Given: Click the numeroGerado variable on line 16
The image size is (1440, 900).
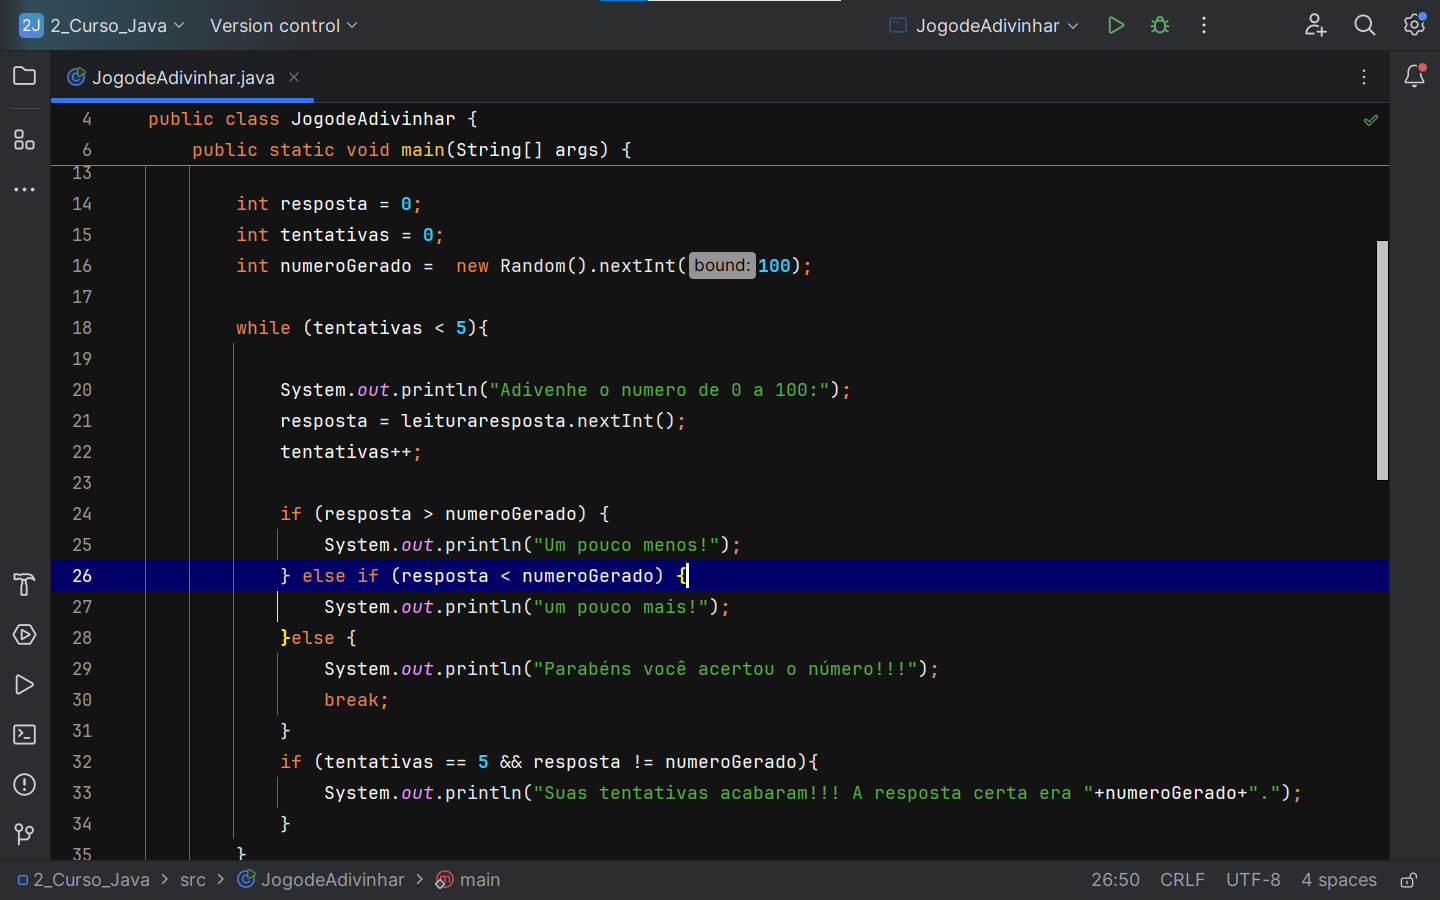Looking at the screenshot, I should click(x=346, y=266).
